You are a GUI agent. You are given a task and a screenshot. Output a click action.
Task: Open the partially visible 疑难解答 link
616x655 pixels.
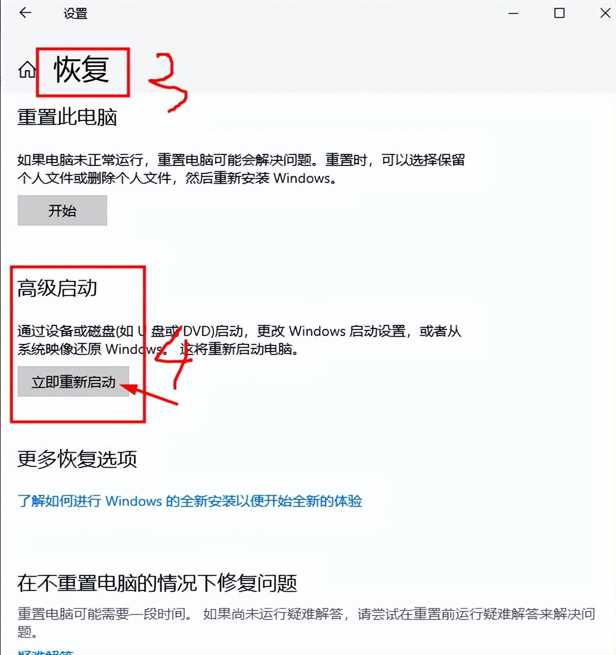point(45,652)
